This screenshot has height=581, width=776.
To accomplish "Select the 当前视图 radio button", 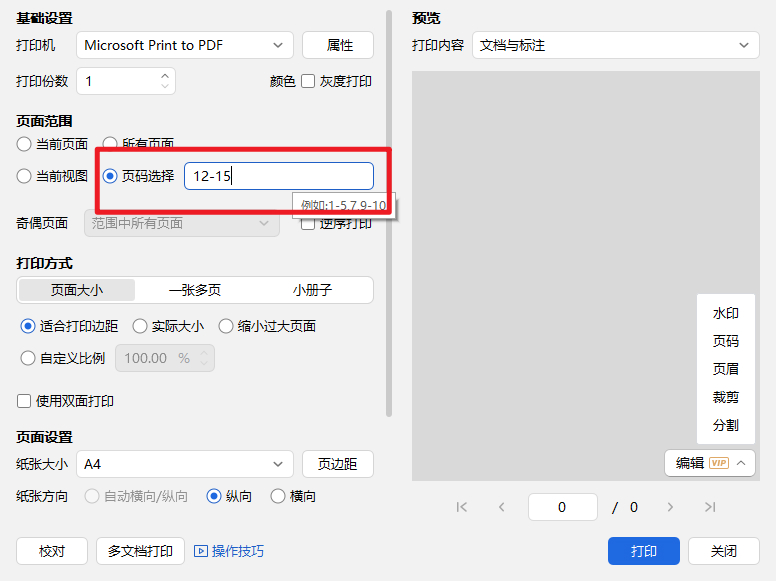I will 24,176.
